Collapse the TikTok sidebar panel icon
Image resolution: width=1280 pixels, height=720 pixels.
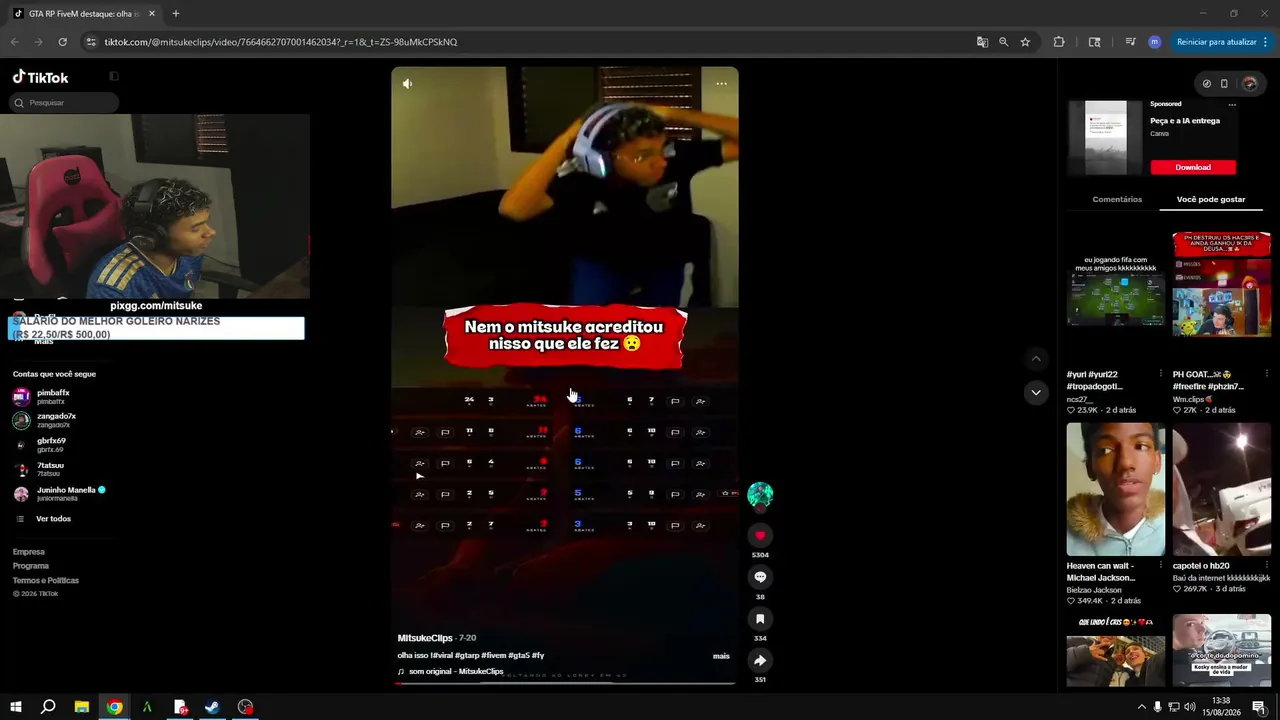click(x=114, y=76)
